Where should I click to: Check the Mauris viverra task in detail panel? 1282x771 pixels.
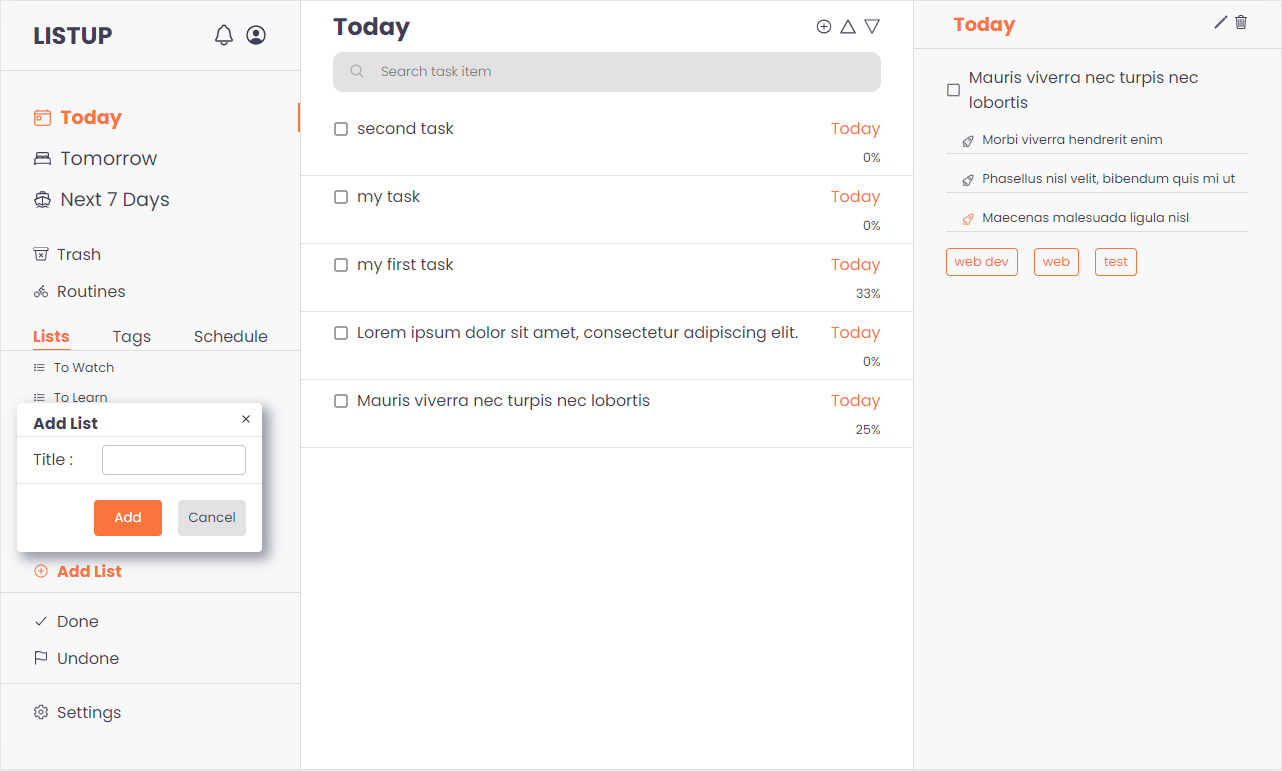(x=952, y=90)
